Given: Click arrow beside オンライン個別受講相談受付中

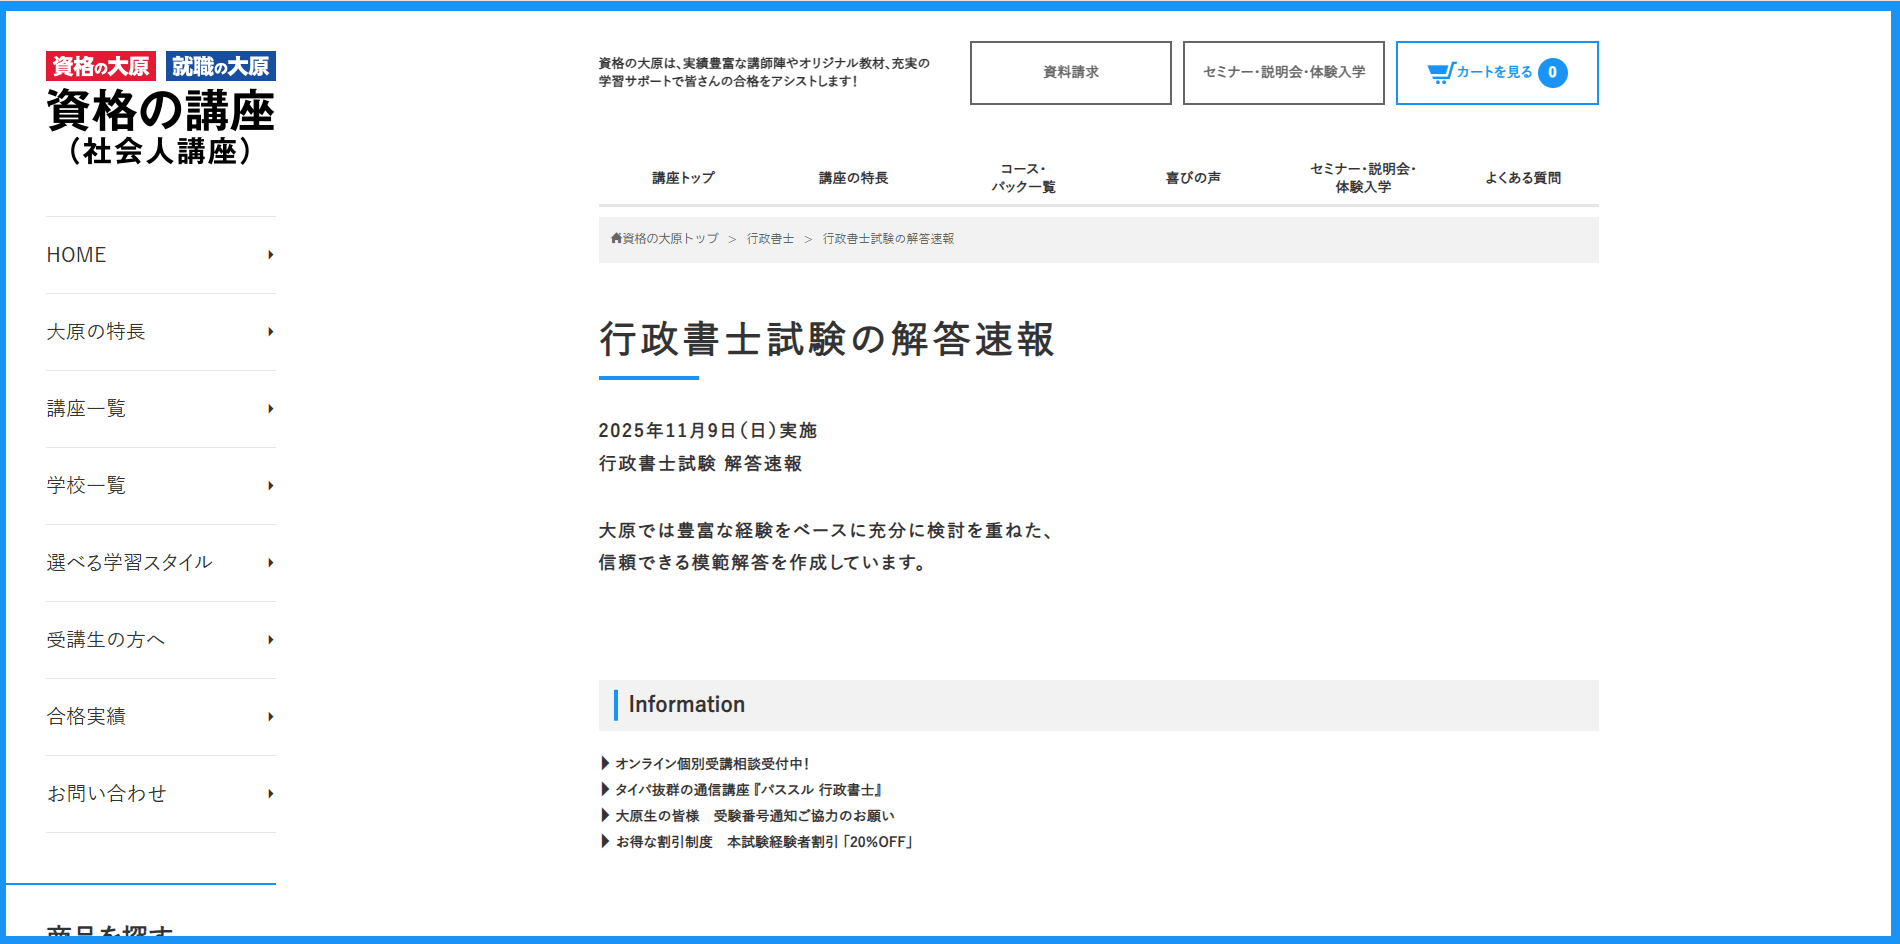Looking at the screenshot, I should 605,763.
